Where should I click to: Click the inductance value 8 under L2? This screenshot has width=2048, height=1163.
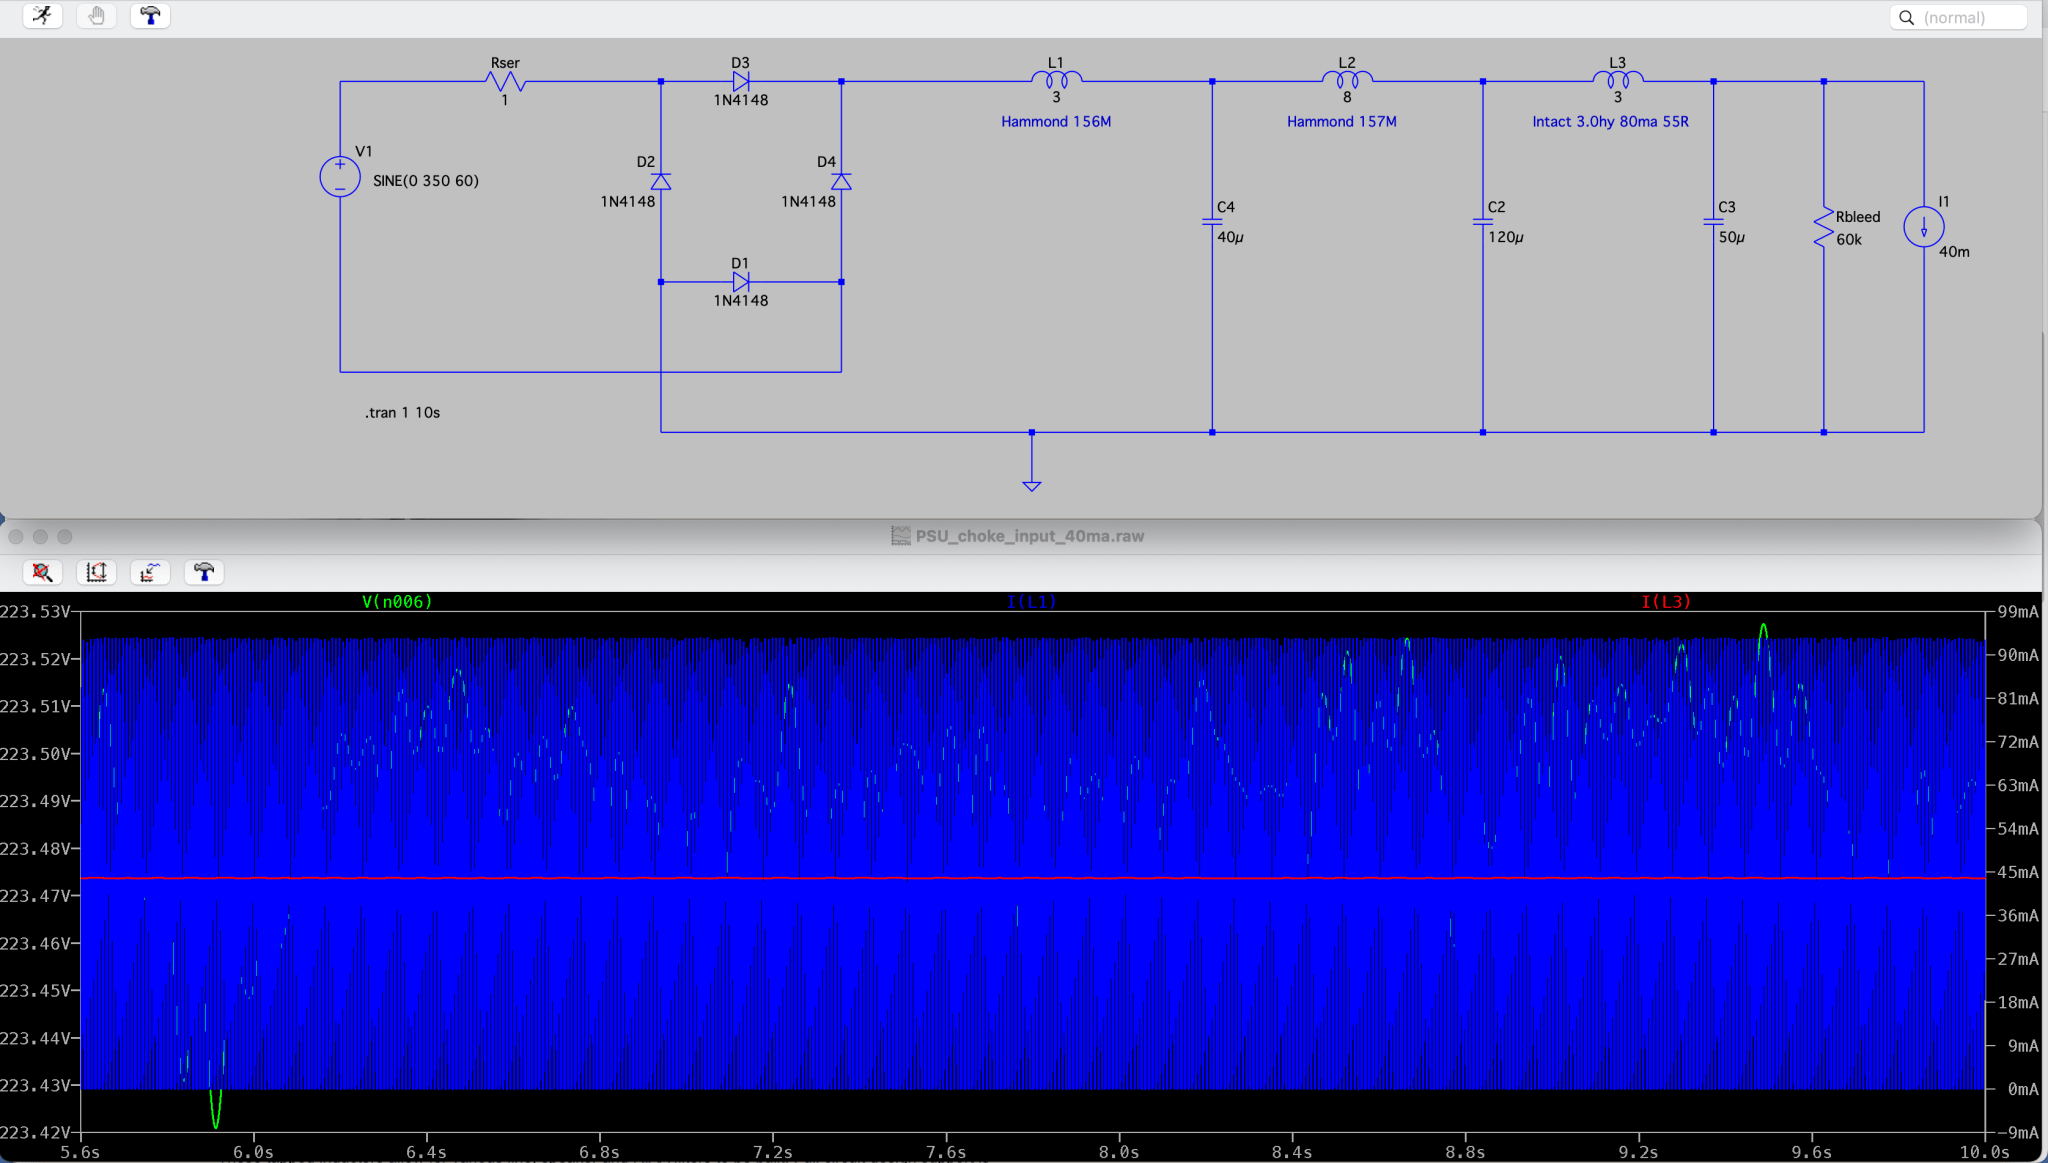(x=1347, y=97)
